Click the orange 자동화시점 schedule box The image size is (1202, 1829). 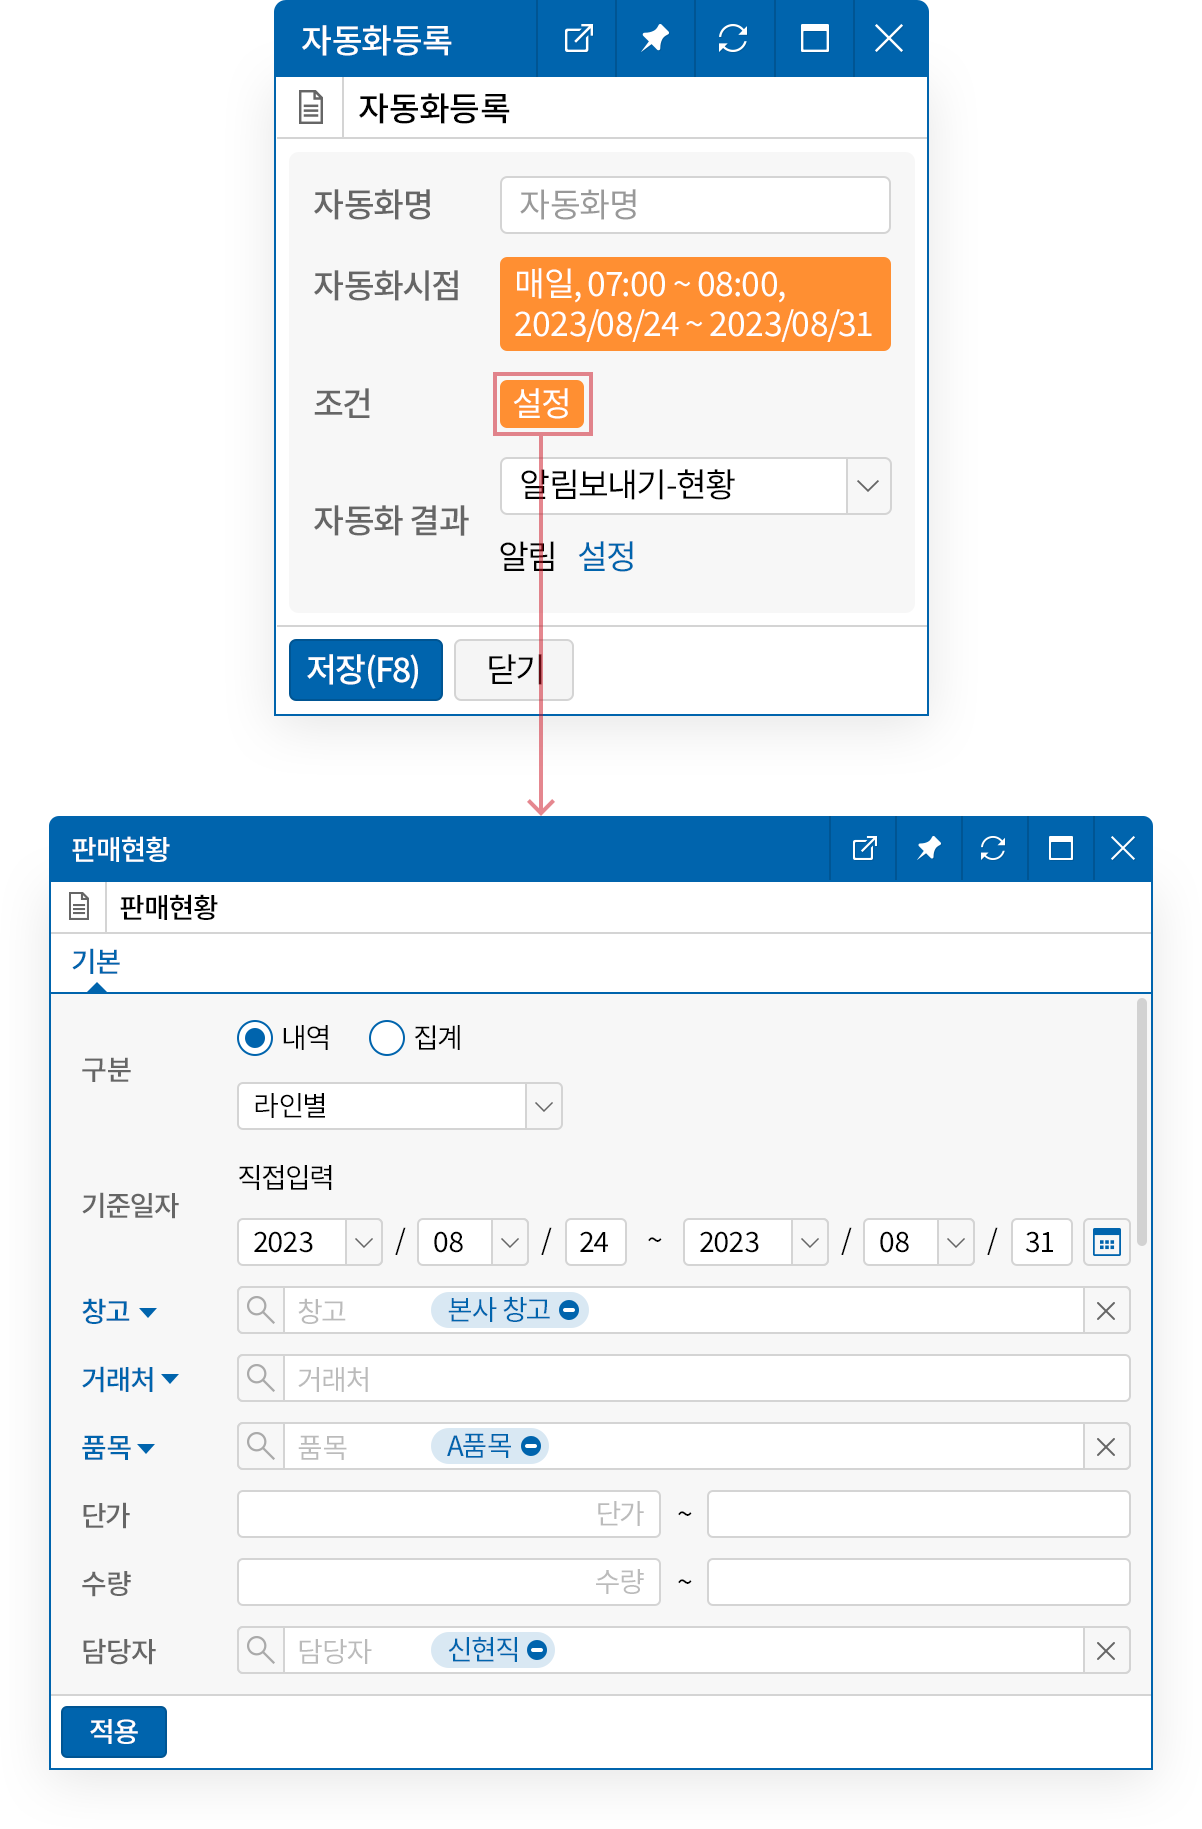point(695,304)
